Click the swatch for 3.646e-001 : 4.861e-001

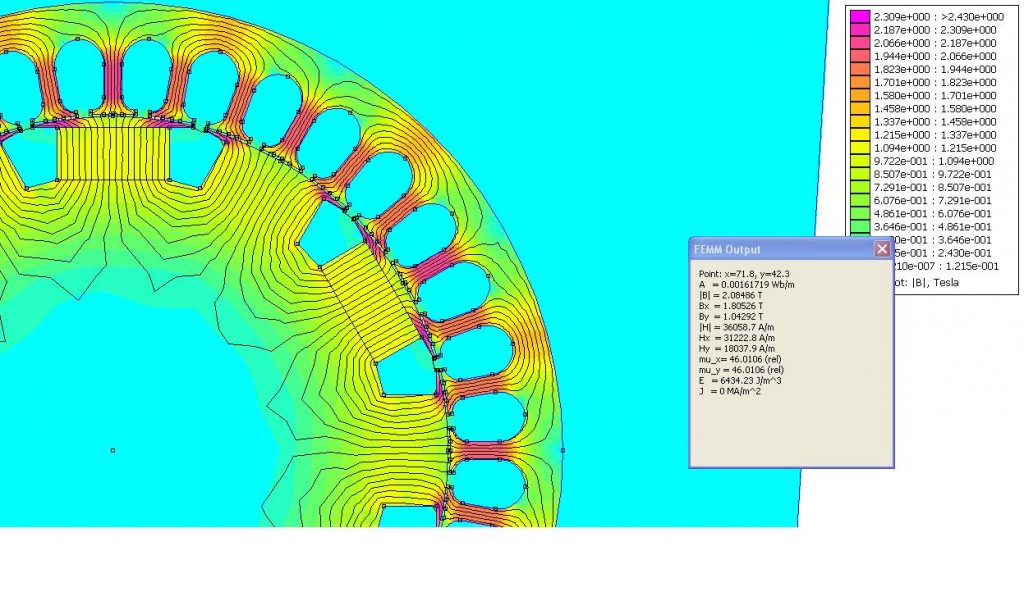click(x=860, y=227)
